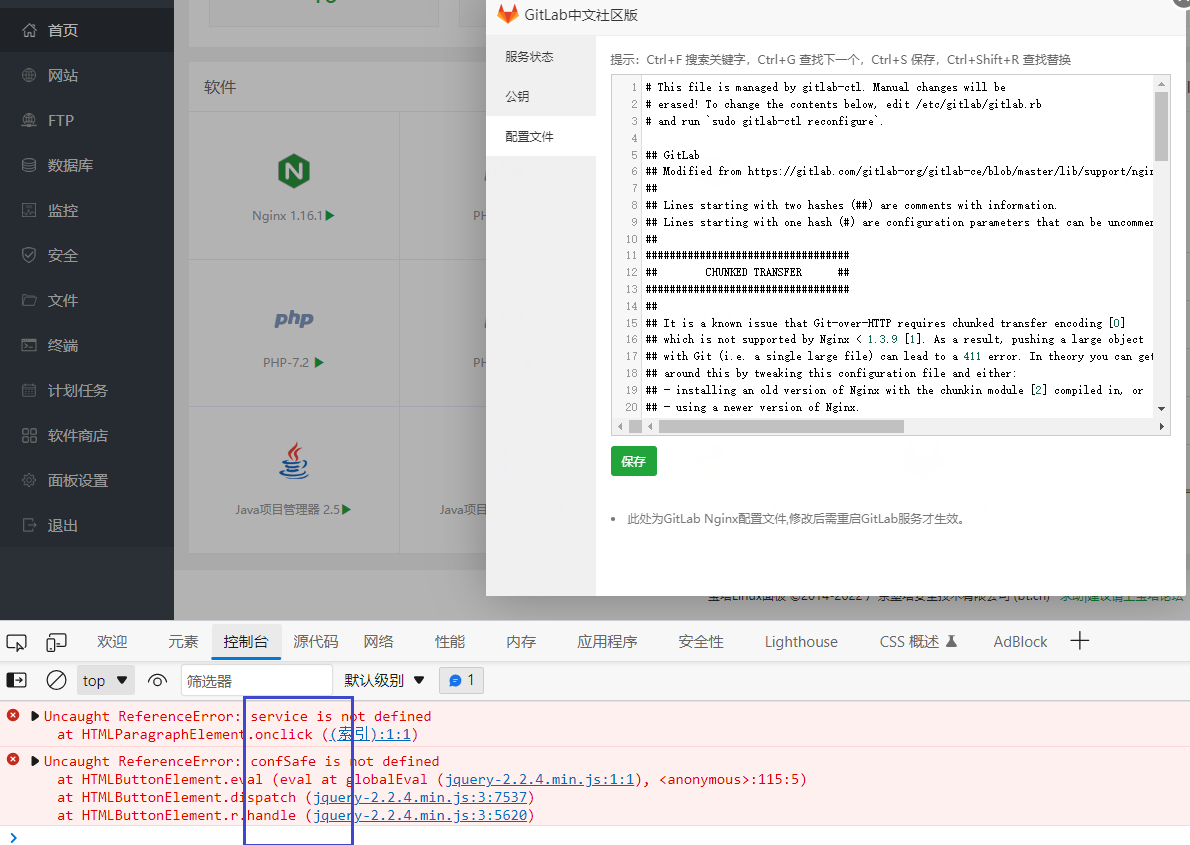The width and height of the screenshot is (1190, 845).
Task: Switch to the 元素 DevTools tab
Action: [x=183, y=642]
